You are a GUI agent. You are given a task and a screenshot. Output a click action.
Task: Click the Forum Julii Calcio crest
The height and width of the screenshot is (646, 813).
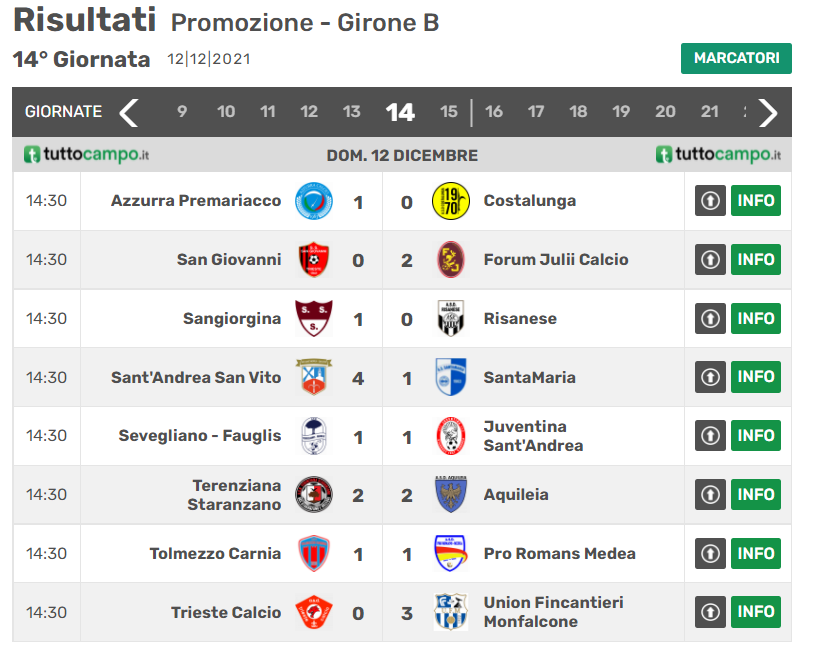[x=449, y=260]
